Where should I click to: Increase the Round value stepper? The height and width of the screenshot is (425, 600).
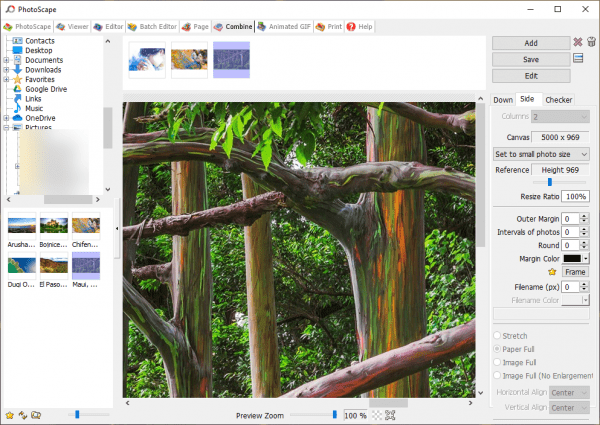point(584,242)
